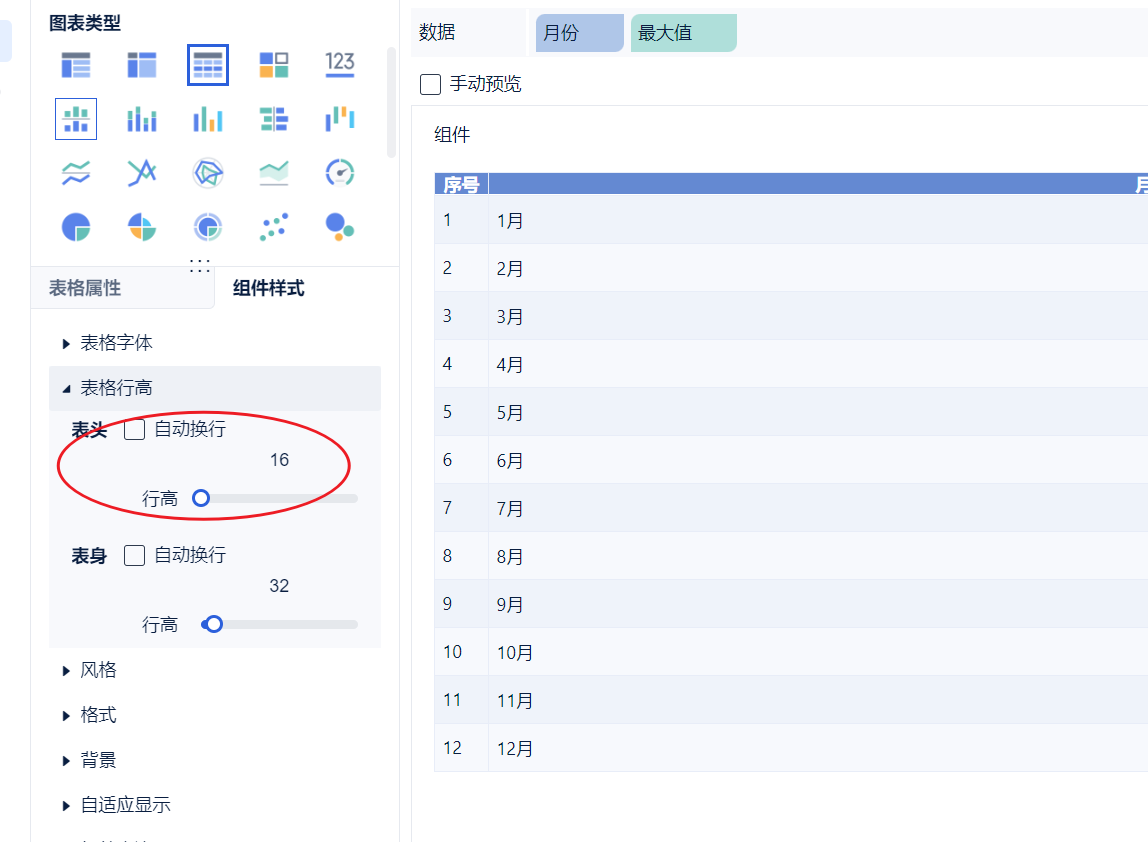1148x842 pixels.
Task: Select the rose chart icon
Action: point(142,228)
